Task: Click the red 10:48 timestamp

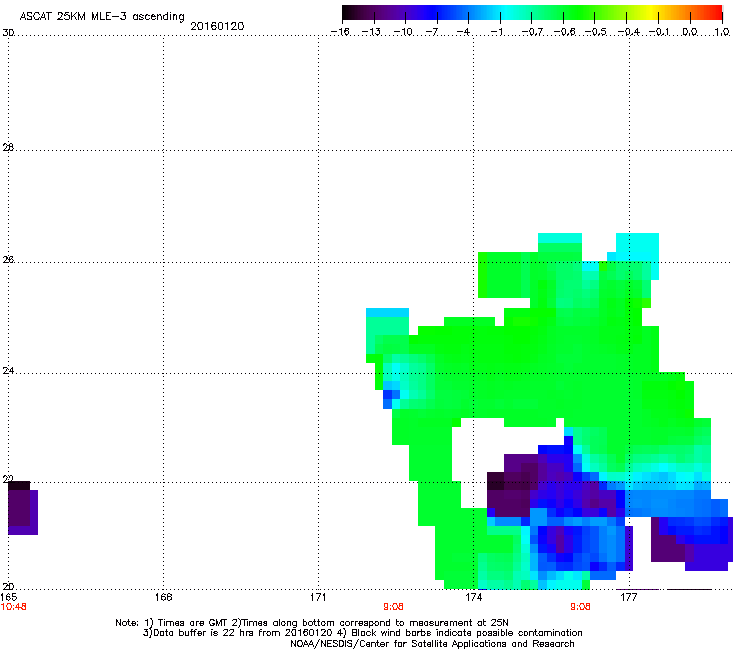Action: [x=14, y=607]
